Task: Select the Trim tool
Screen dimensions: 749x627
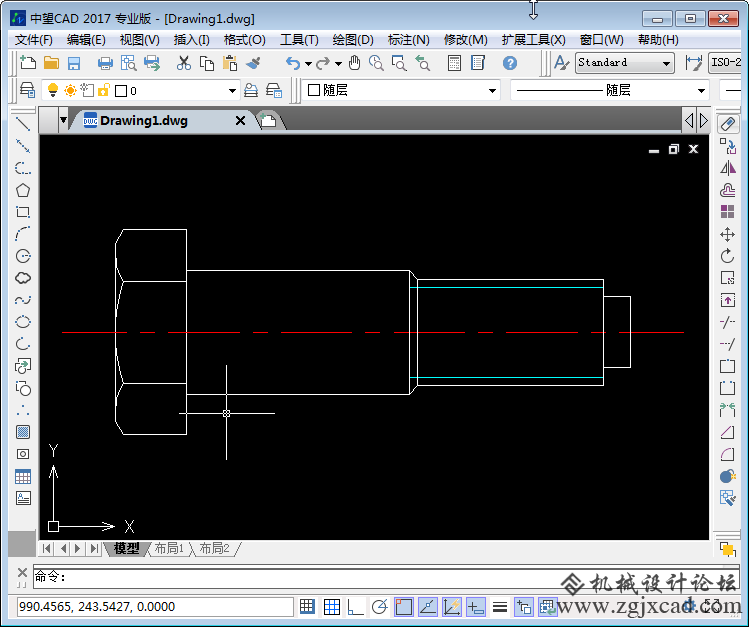Action: (728, 322)
